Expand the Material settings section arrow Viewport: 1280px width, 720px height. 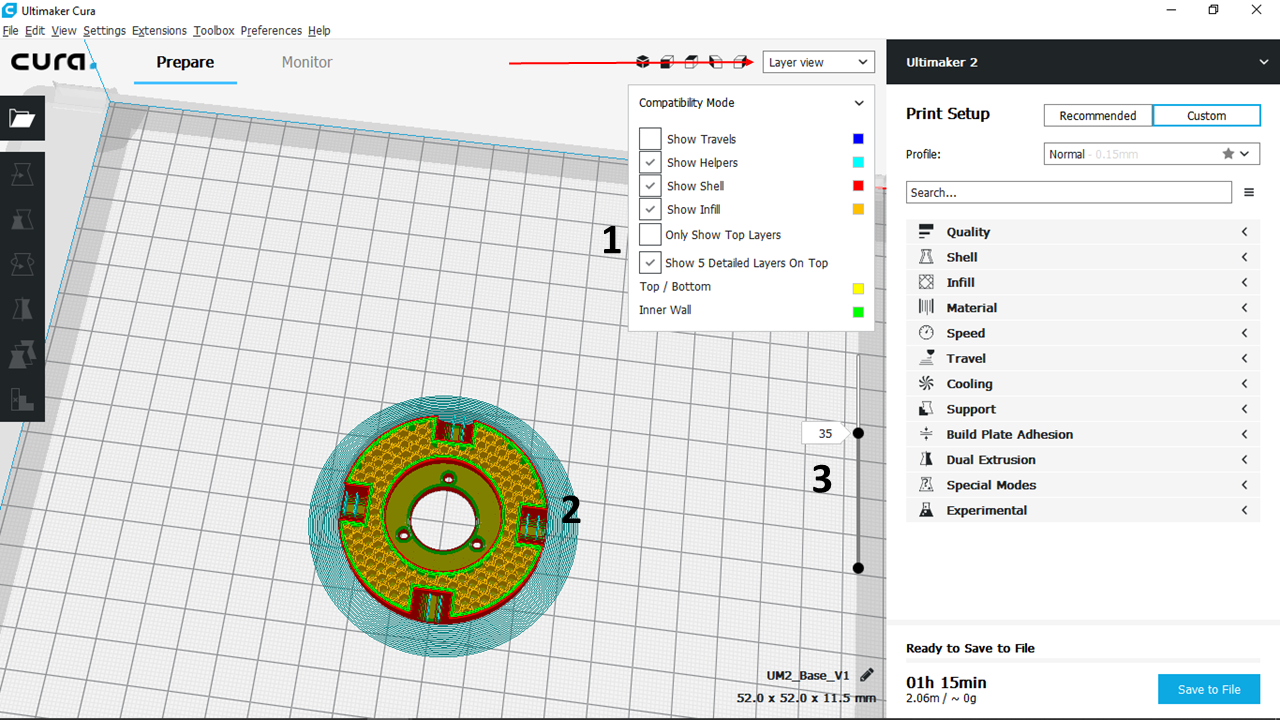coord(1245,308)
